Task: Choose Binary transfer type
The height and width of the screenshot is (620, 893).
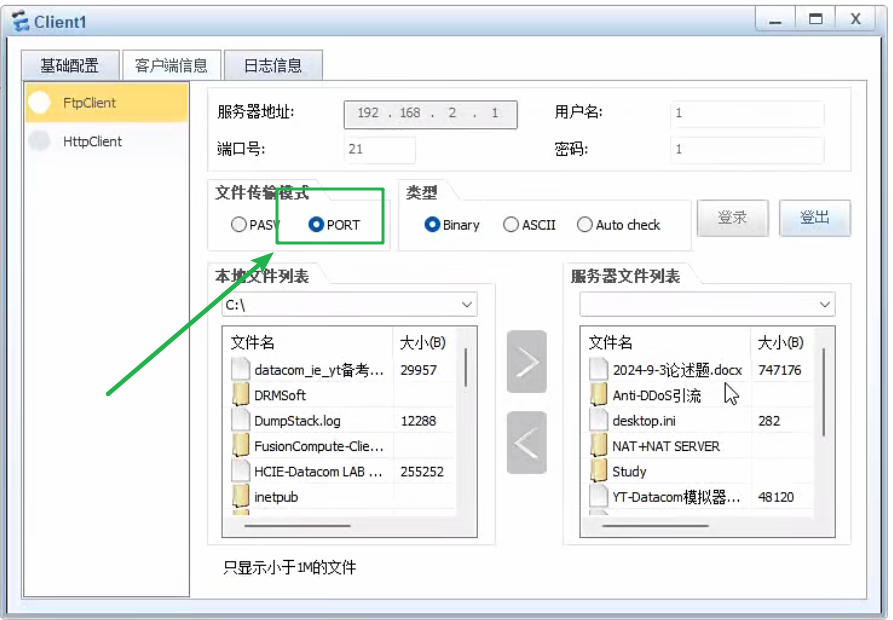Action: (432, 224)
